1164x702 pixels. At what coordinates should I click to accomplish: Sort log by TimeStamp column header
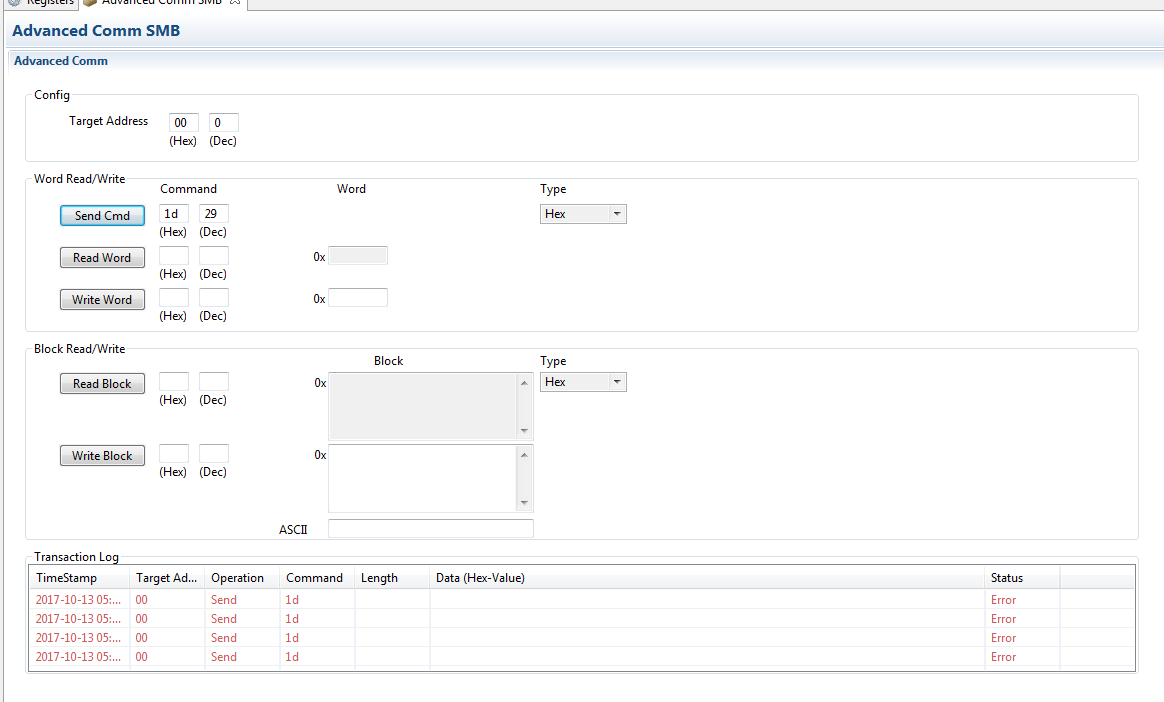point(79,578)
